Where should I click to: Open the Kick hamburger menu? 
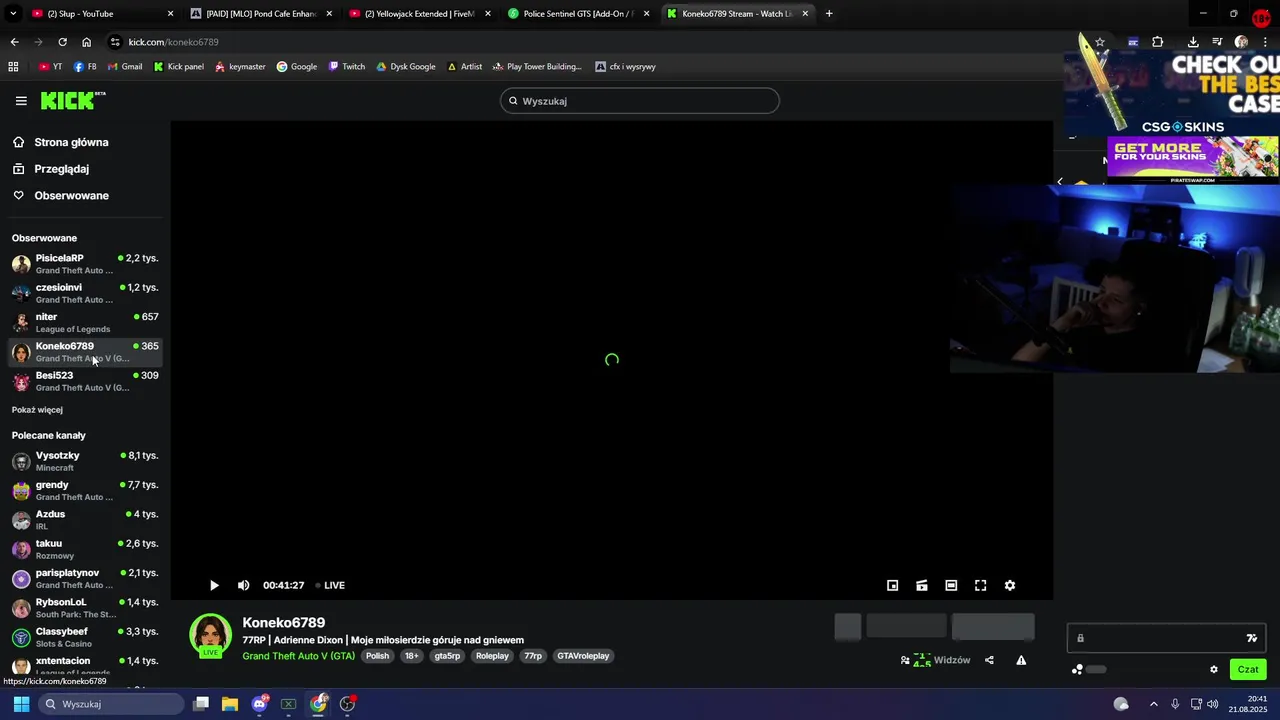(21, 101)
